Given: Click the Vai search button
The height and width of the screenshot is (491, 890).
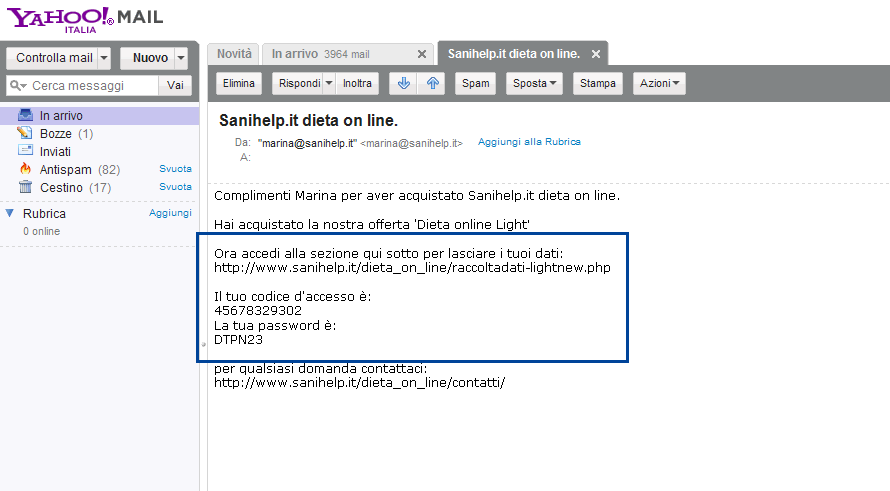Looking at the screenshot, I should [175, 85].
